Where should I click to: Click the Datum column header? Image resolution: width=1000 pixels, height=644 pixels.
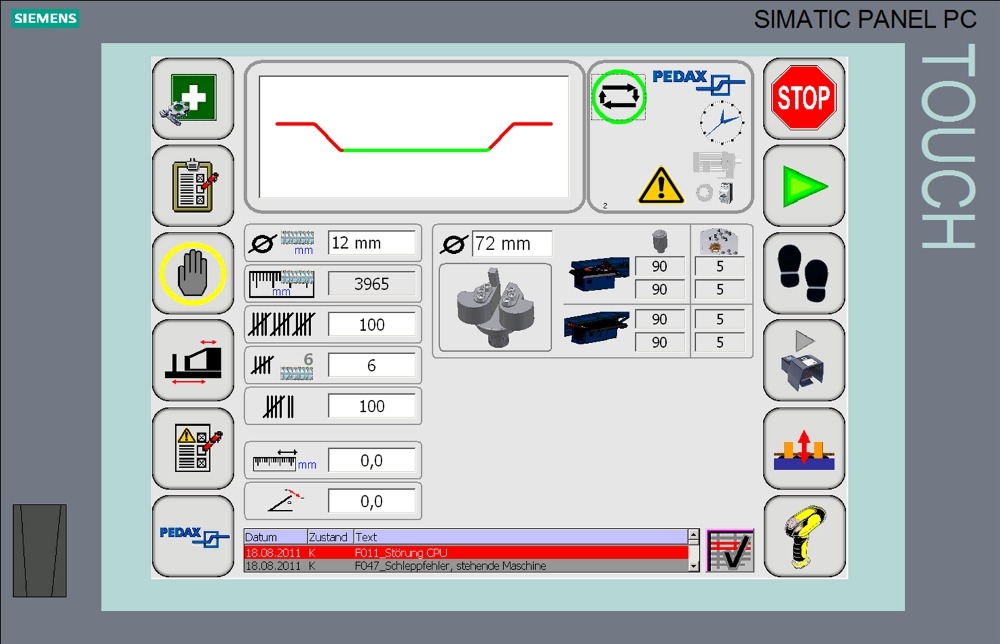click(276, 537)
